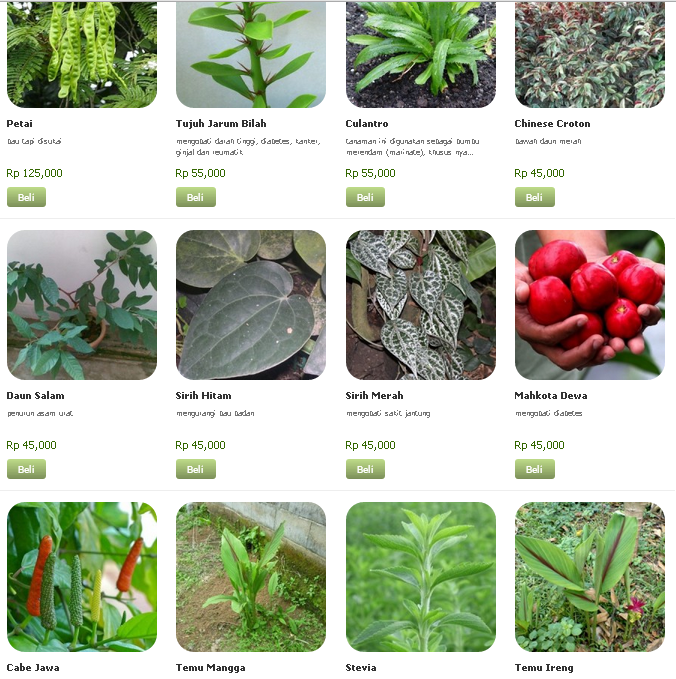Add Chinese Croton via Beli button
Image resolution: width=676 pixels, height=679 pixels.
point(534,197)
